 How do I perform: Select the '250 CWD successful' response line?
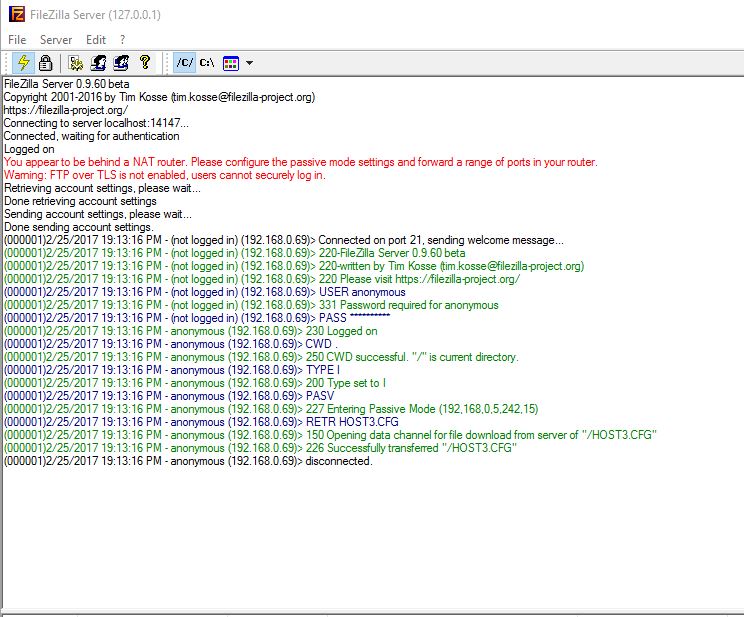coord(261,357)
